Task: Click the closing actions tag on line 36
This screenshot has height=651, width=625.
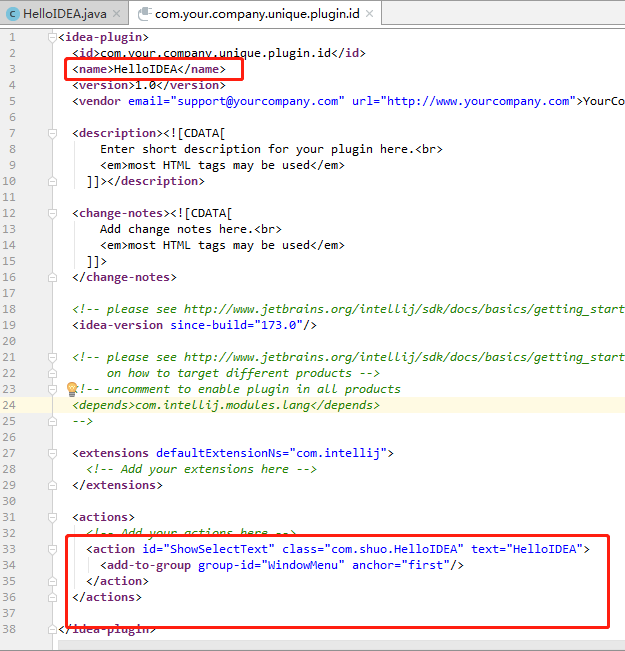Action: coord(107,597)
